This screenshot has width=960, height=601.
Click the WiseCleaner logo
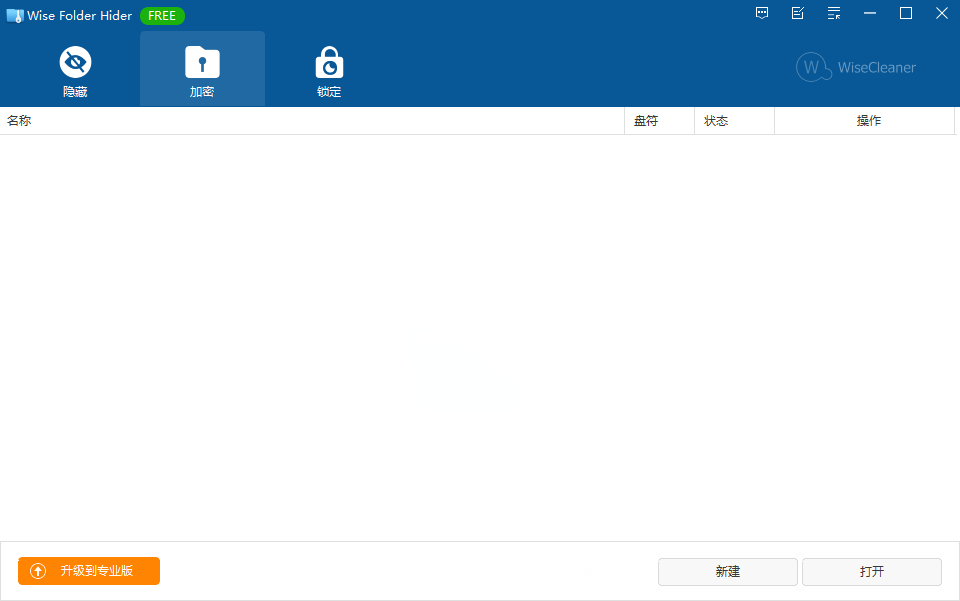pos(855,67)
